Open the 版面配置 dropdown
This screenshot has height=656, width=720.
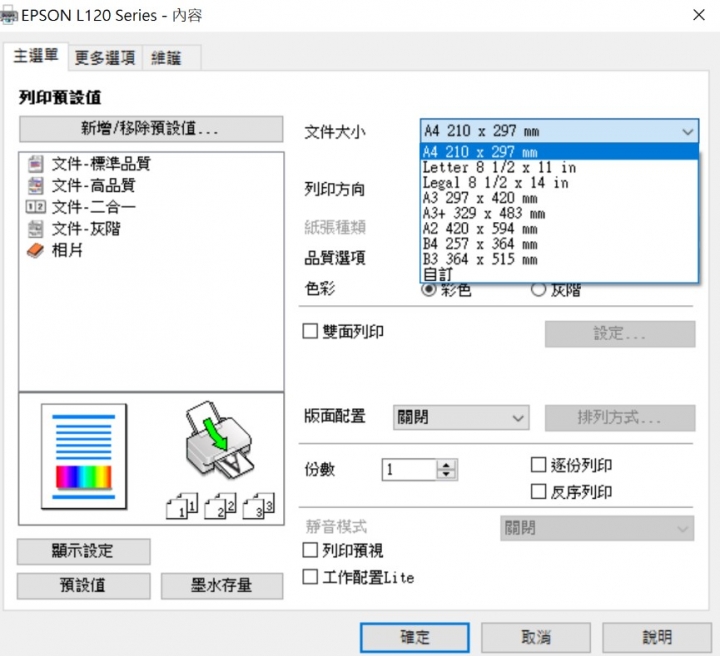pos(461,418)
